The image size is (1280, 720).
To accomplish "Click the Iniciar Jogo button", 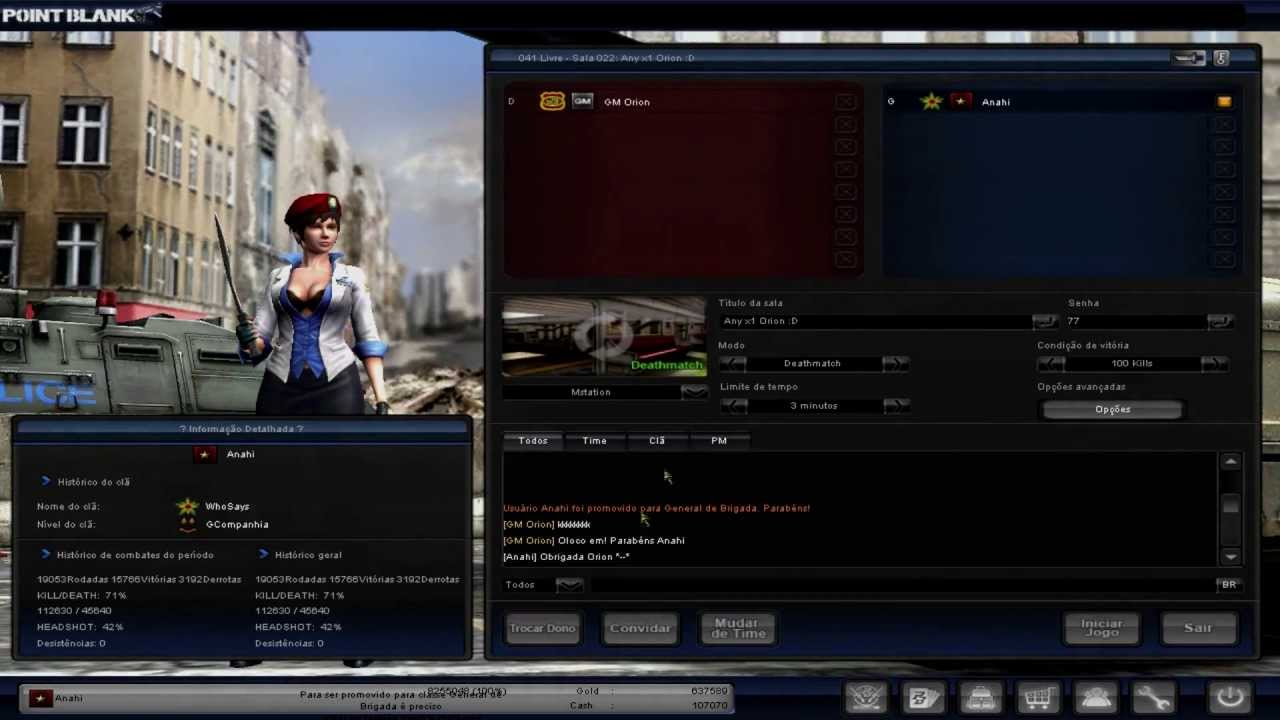I will pyautogui.click(x=1102, y=628).
